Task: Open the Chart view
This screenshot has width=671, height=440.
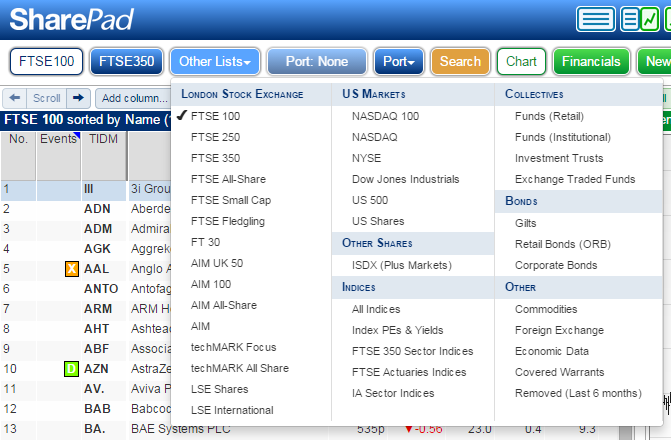Action: [521, 62]
